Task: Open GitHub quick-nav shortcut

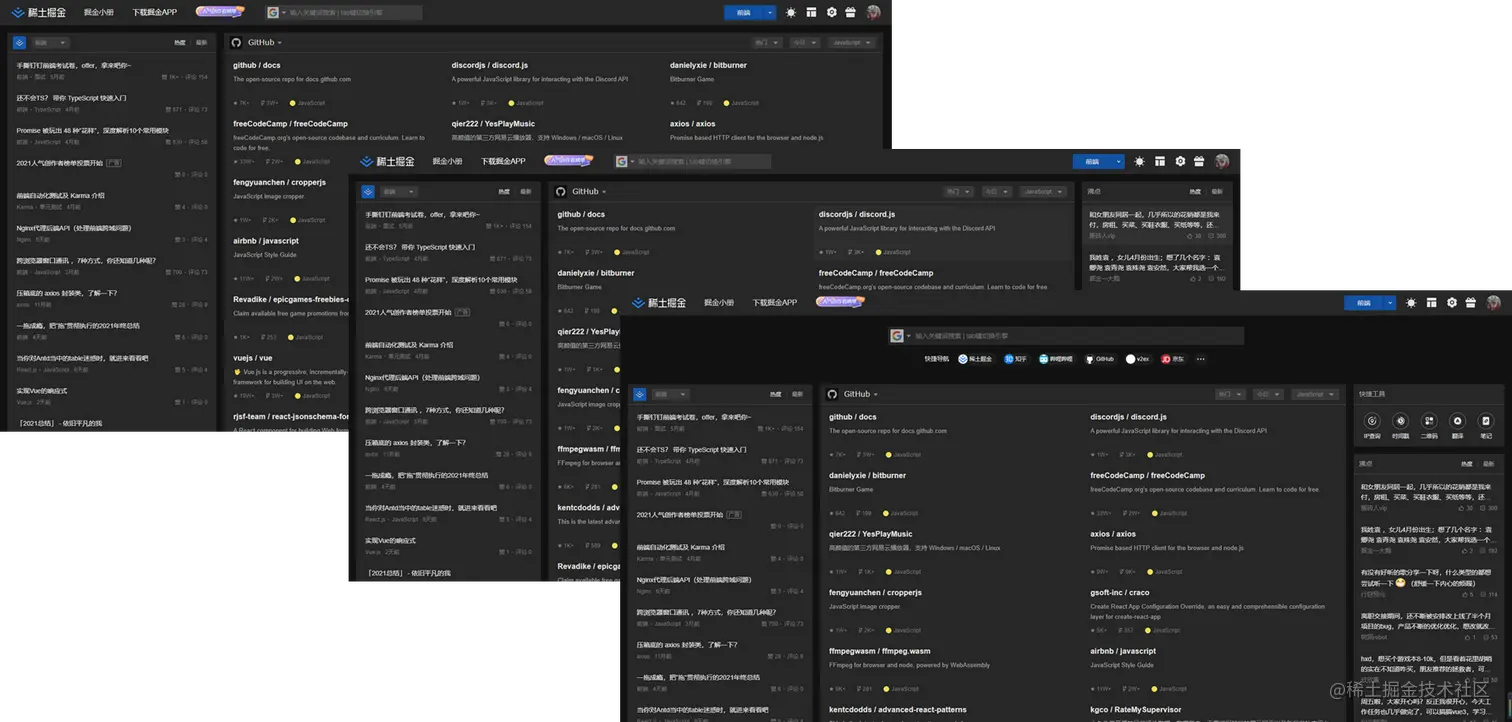Action: point(1099,358)
